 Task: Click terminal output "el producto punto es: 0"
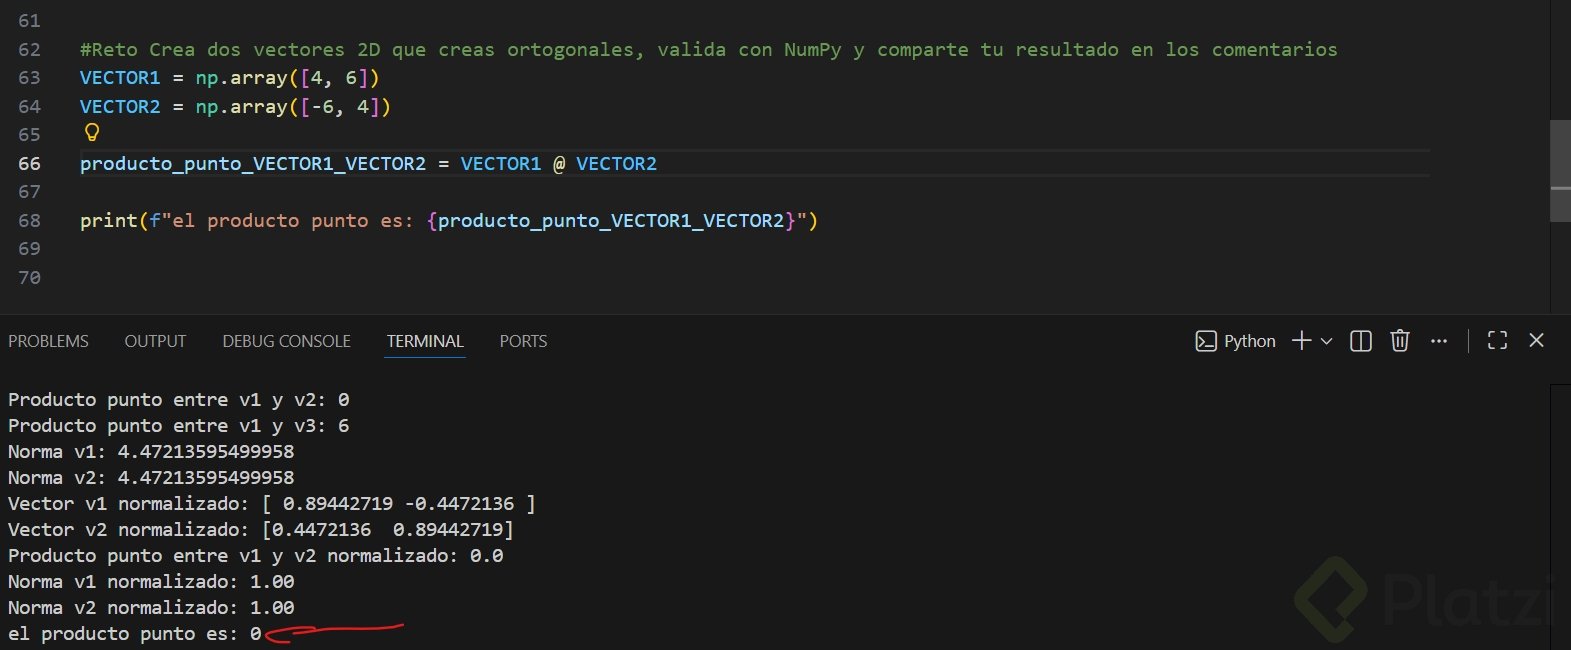(135, 634)
